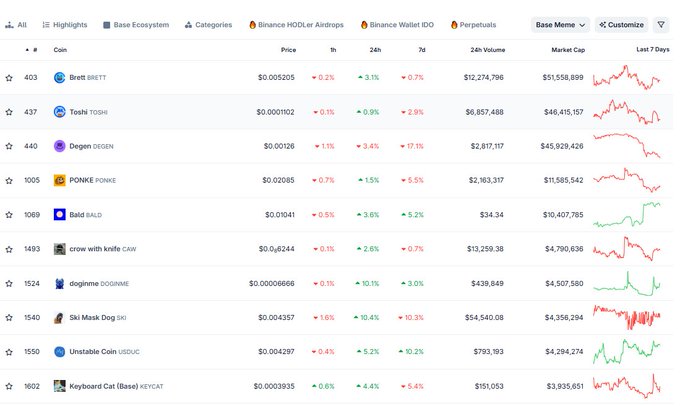Click the Categories icon

[188, 25]
